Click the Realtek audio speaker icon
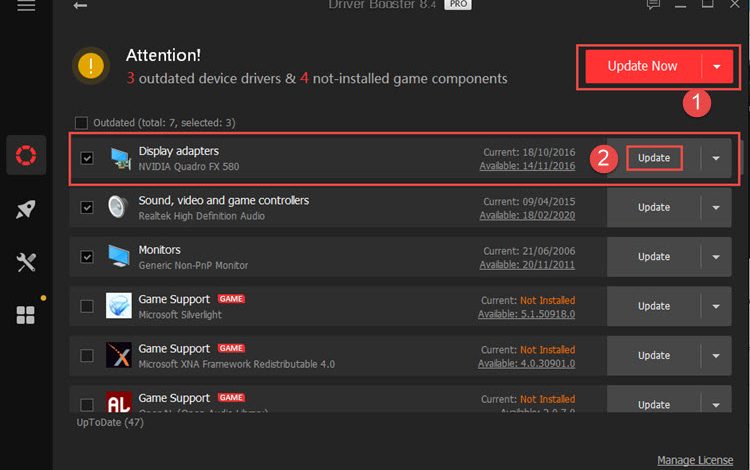The width and height of the screenshot is (750, 470). pyautogui.click(x=118, y=207)
